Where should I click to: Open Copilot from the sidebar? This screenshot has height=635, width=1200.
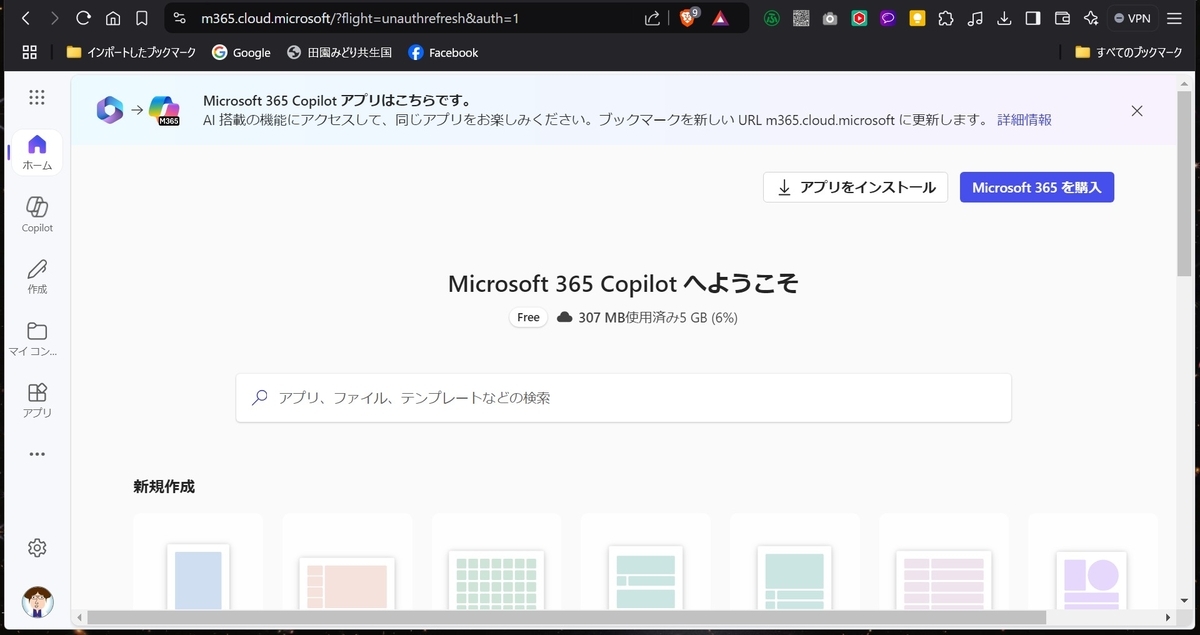click(37, 214)
